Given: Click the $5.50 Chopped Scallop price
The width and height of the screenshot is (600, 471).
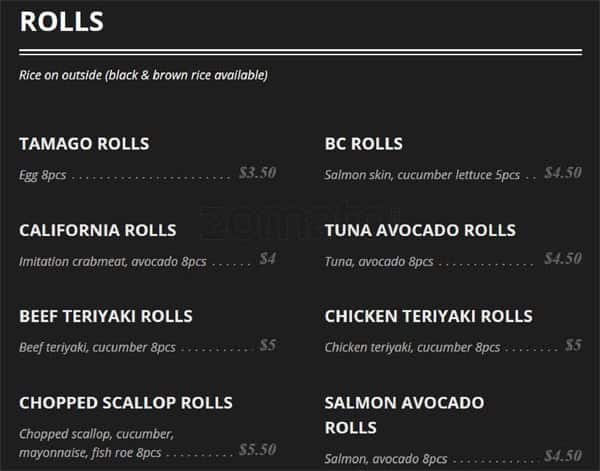Looking at the screenshot, I should point(257,449).
